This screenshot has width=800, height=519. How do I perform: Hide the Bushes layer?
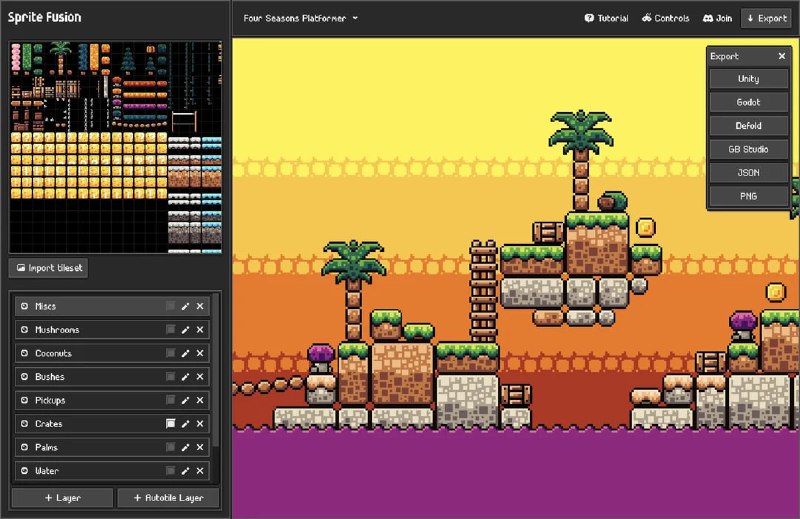coord(24,377)
